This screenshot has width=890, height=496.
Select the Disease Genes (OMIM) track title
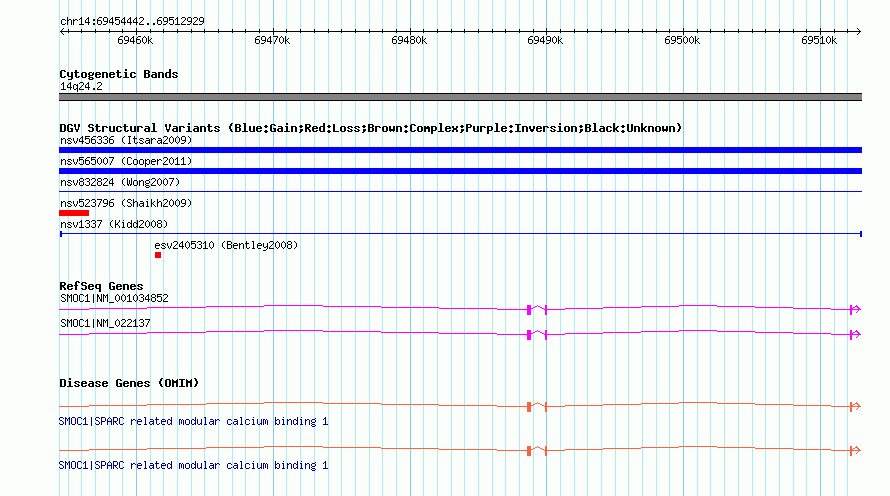[129, 383]
